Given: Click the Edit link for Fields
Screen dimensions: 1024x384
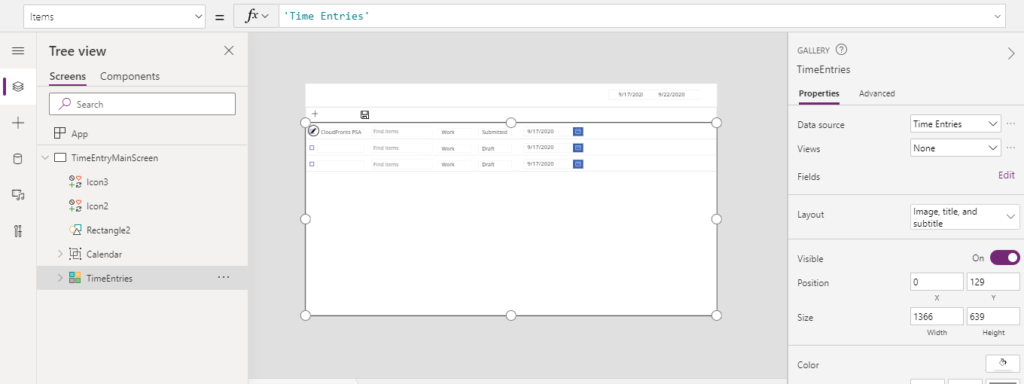Looking at the screenshot, I should pyautogui.click(x=1006, y=175).
